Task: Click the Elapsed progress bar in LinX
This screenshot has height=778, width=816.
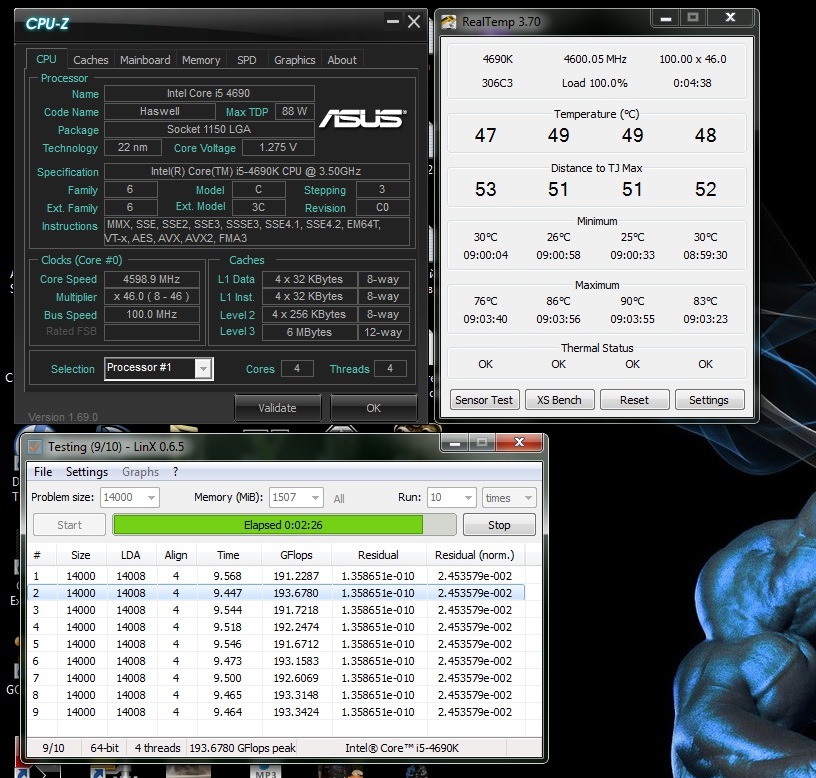Action: 284,525
